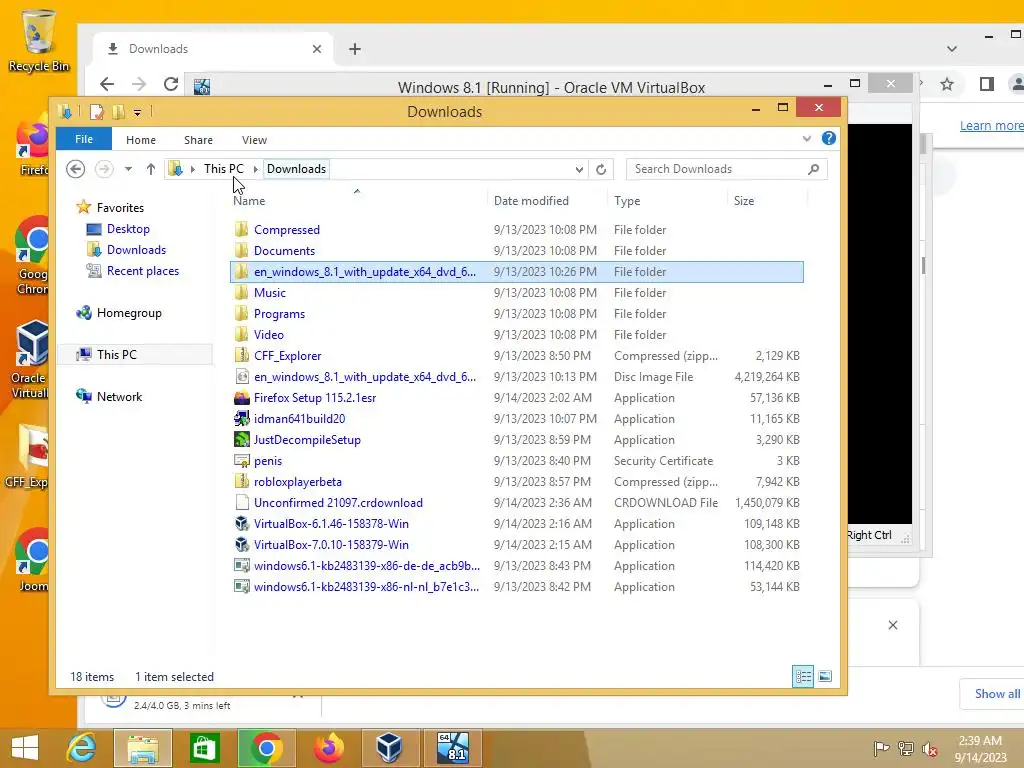Image resolution: width=1024 pixels, height=768 pixels.
Task: Expand the ribbon with the chevron
Action: point(807,138)
